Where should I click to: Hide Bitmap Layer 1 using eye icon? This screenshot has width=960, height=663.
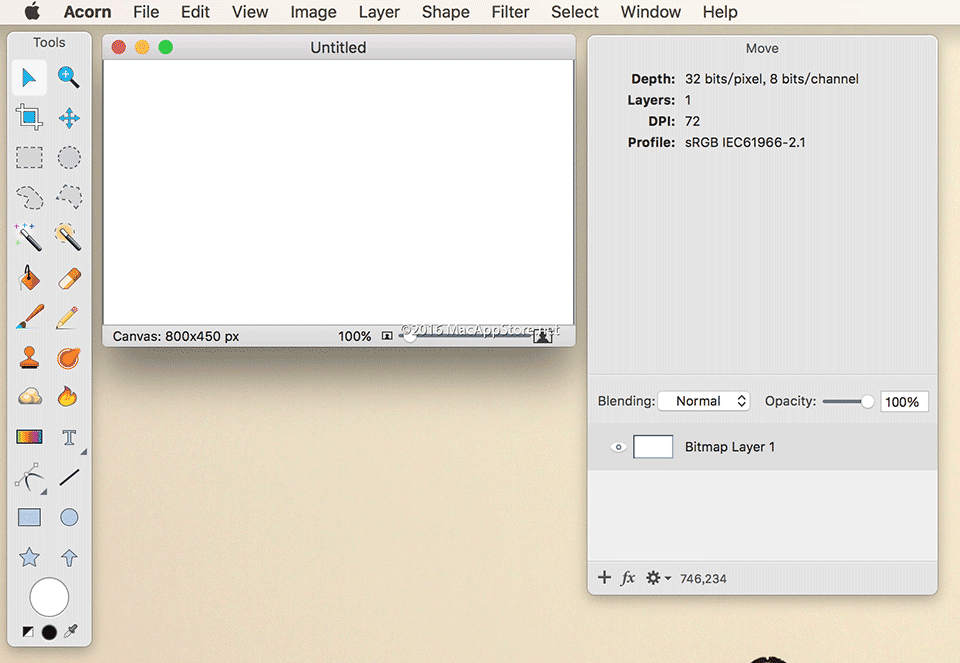pyautogui.click(x=618, y=447)
